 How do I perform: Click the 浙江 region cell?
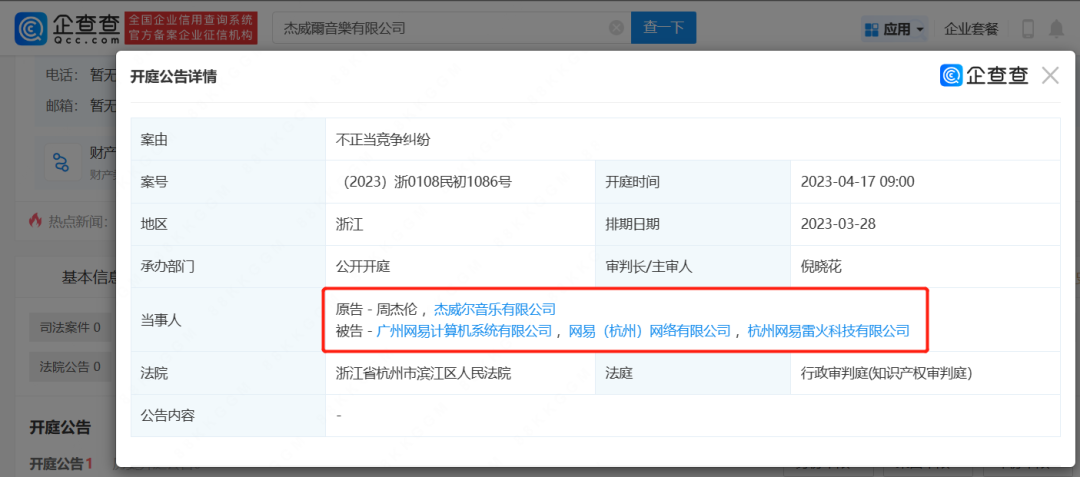[349, 224]
